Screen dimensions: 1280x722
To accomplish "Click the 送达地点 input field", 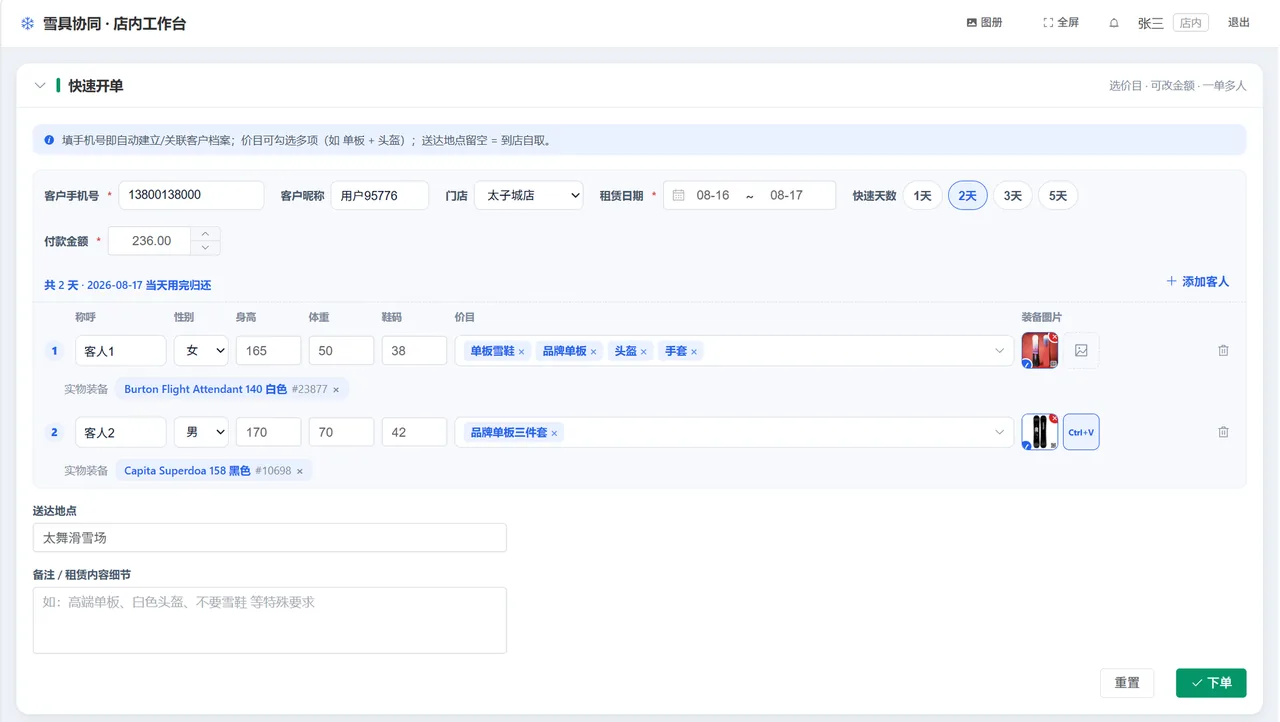I will [x=270, y=538].
